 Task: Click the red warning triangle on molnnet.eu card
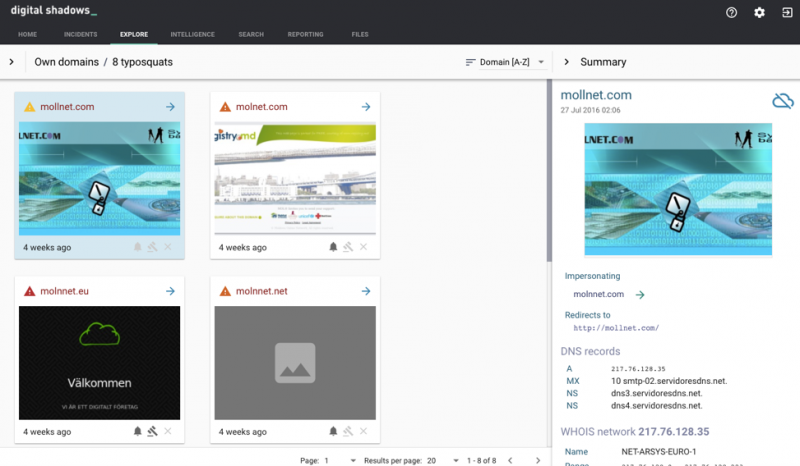[x=30, y=291]
